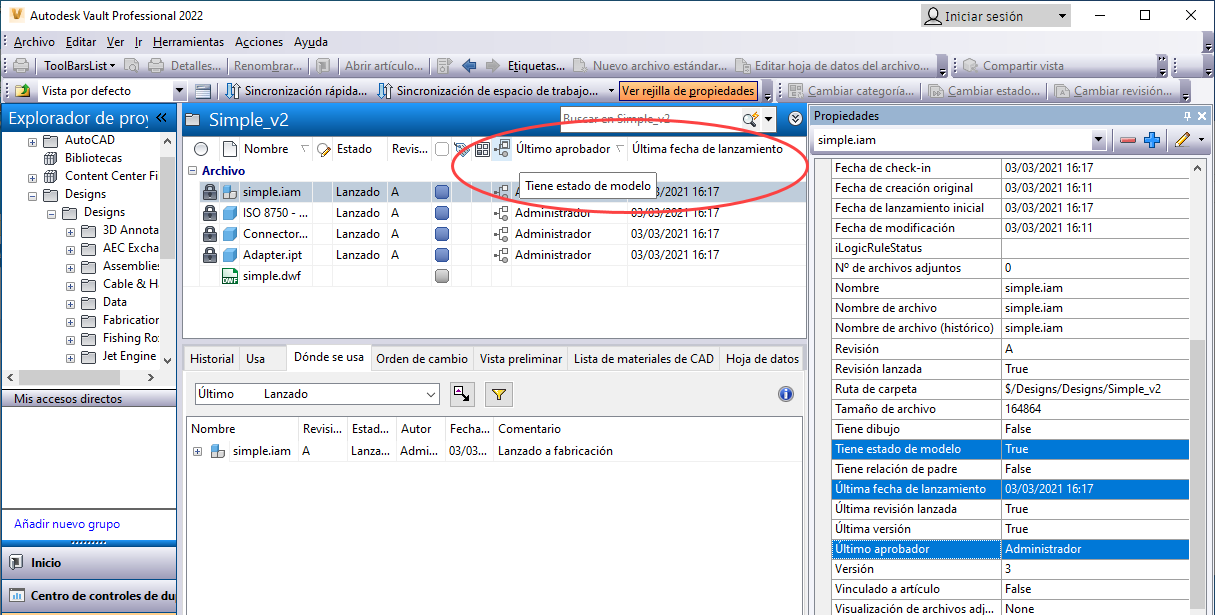This screenshot has height=615, width=1215.
Task: Click the Inicio navigation button
Action: click(x=88, y=563)
